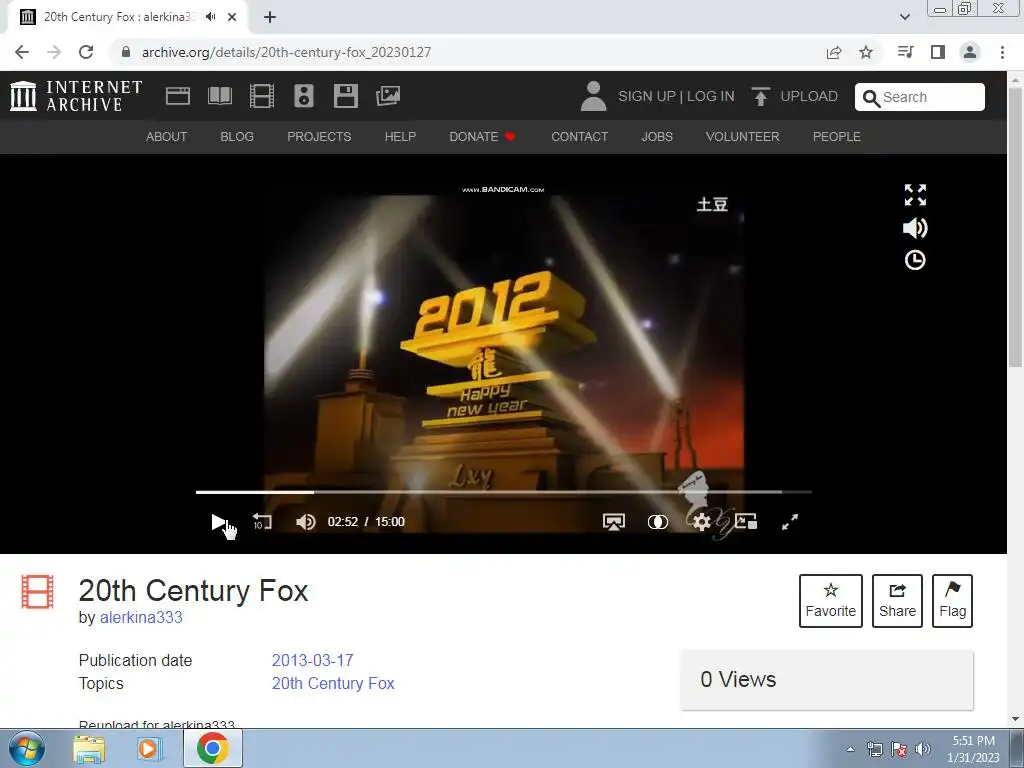Open the 20th Century Fox topic link

point(333,683)
